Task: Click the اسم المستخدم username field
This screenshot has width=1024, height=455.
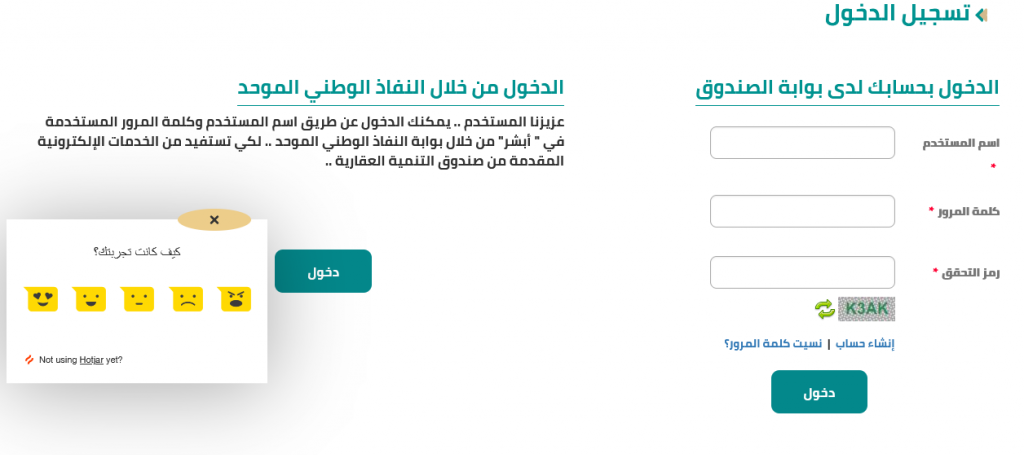Action: tap(802, 143)
